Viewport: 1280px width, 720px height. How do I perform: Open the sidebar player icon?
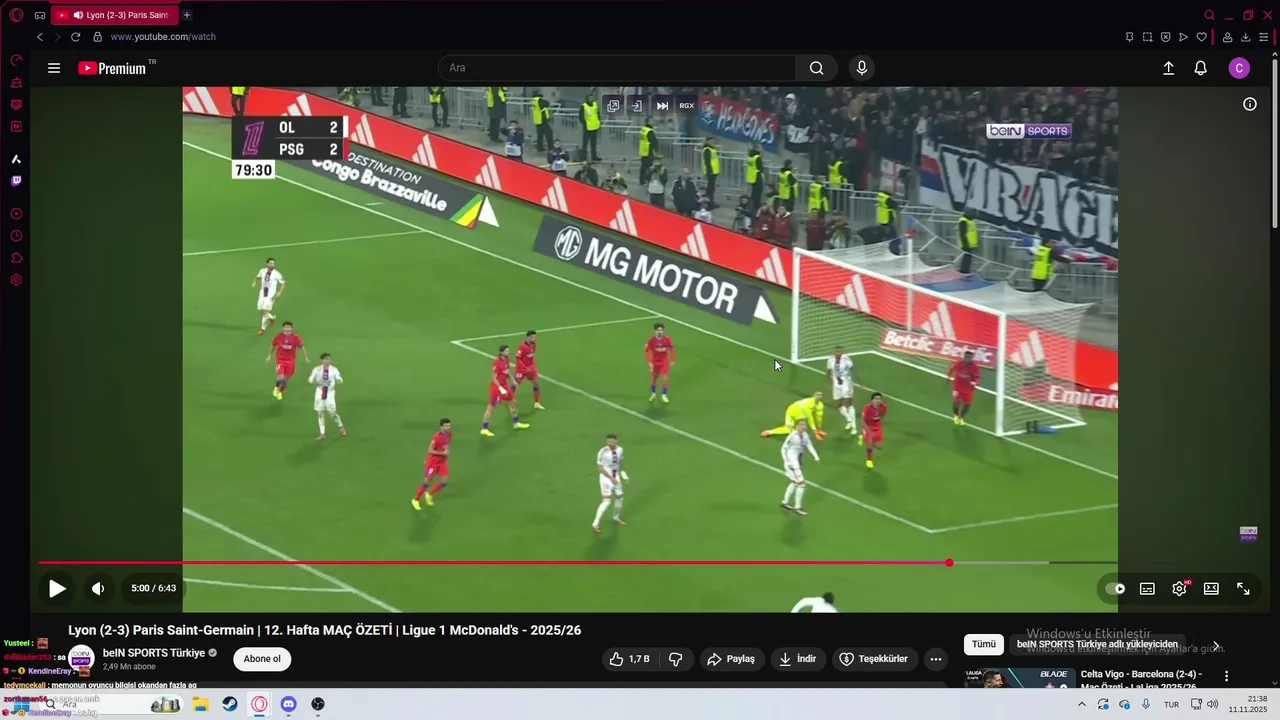click(x=16, y=214)
